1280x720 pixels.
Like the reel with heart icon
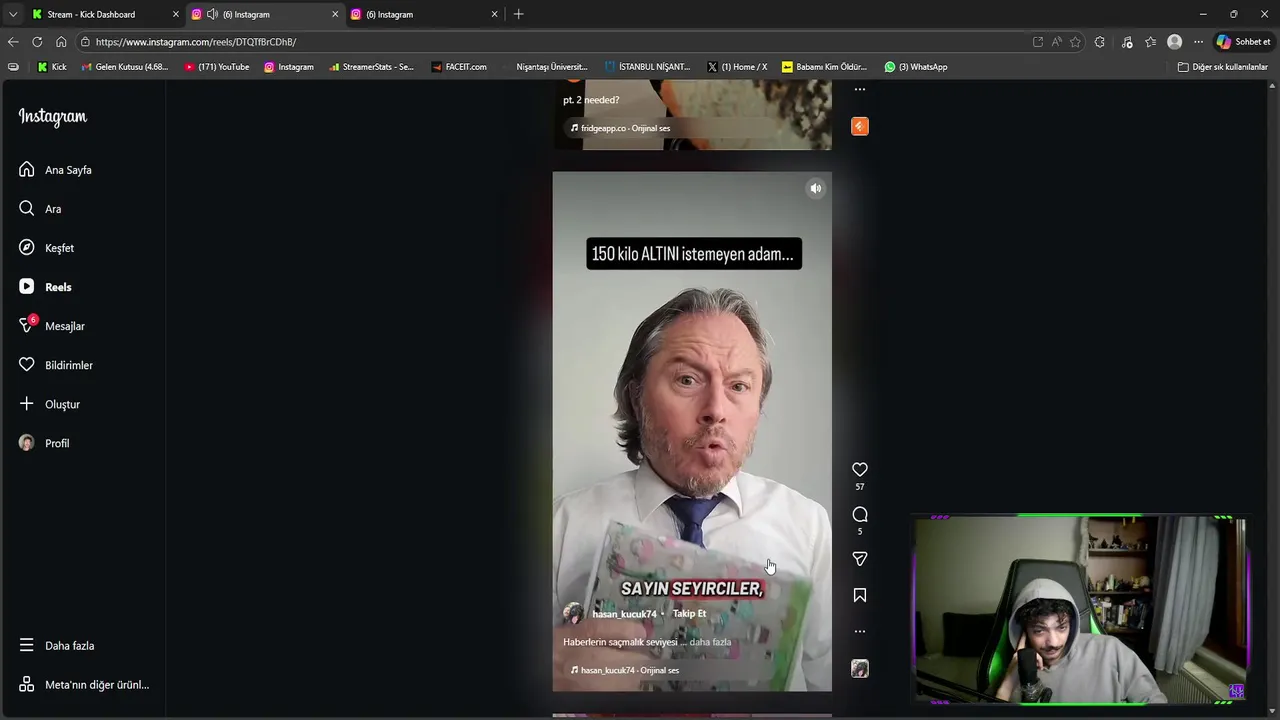pos(860,469)
